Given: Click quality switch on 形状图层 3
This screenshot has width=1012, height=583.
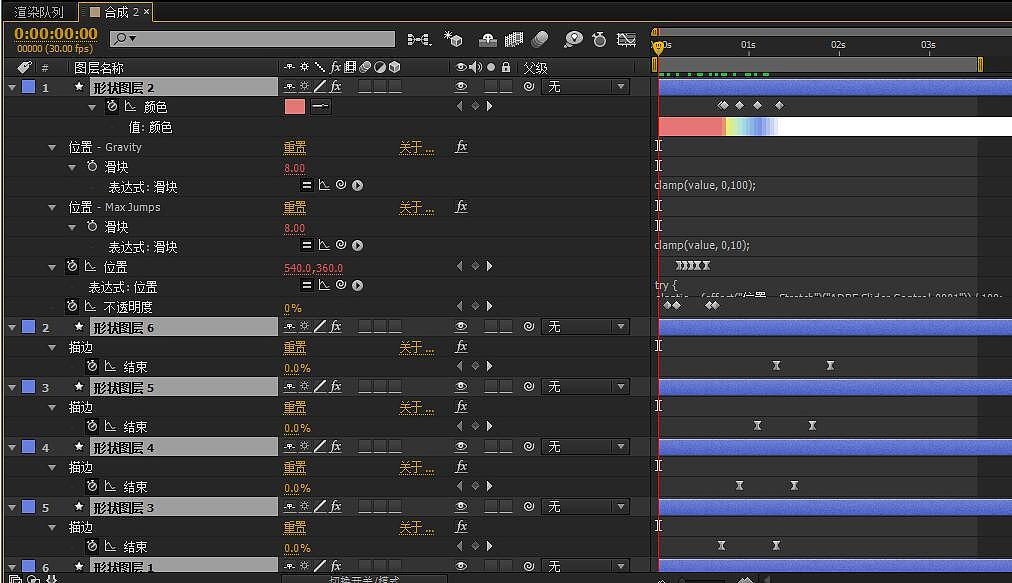Looking at the screenshot, I should (x=320, y=507).
